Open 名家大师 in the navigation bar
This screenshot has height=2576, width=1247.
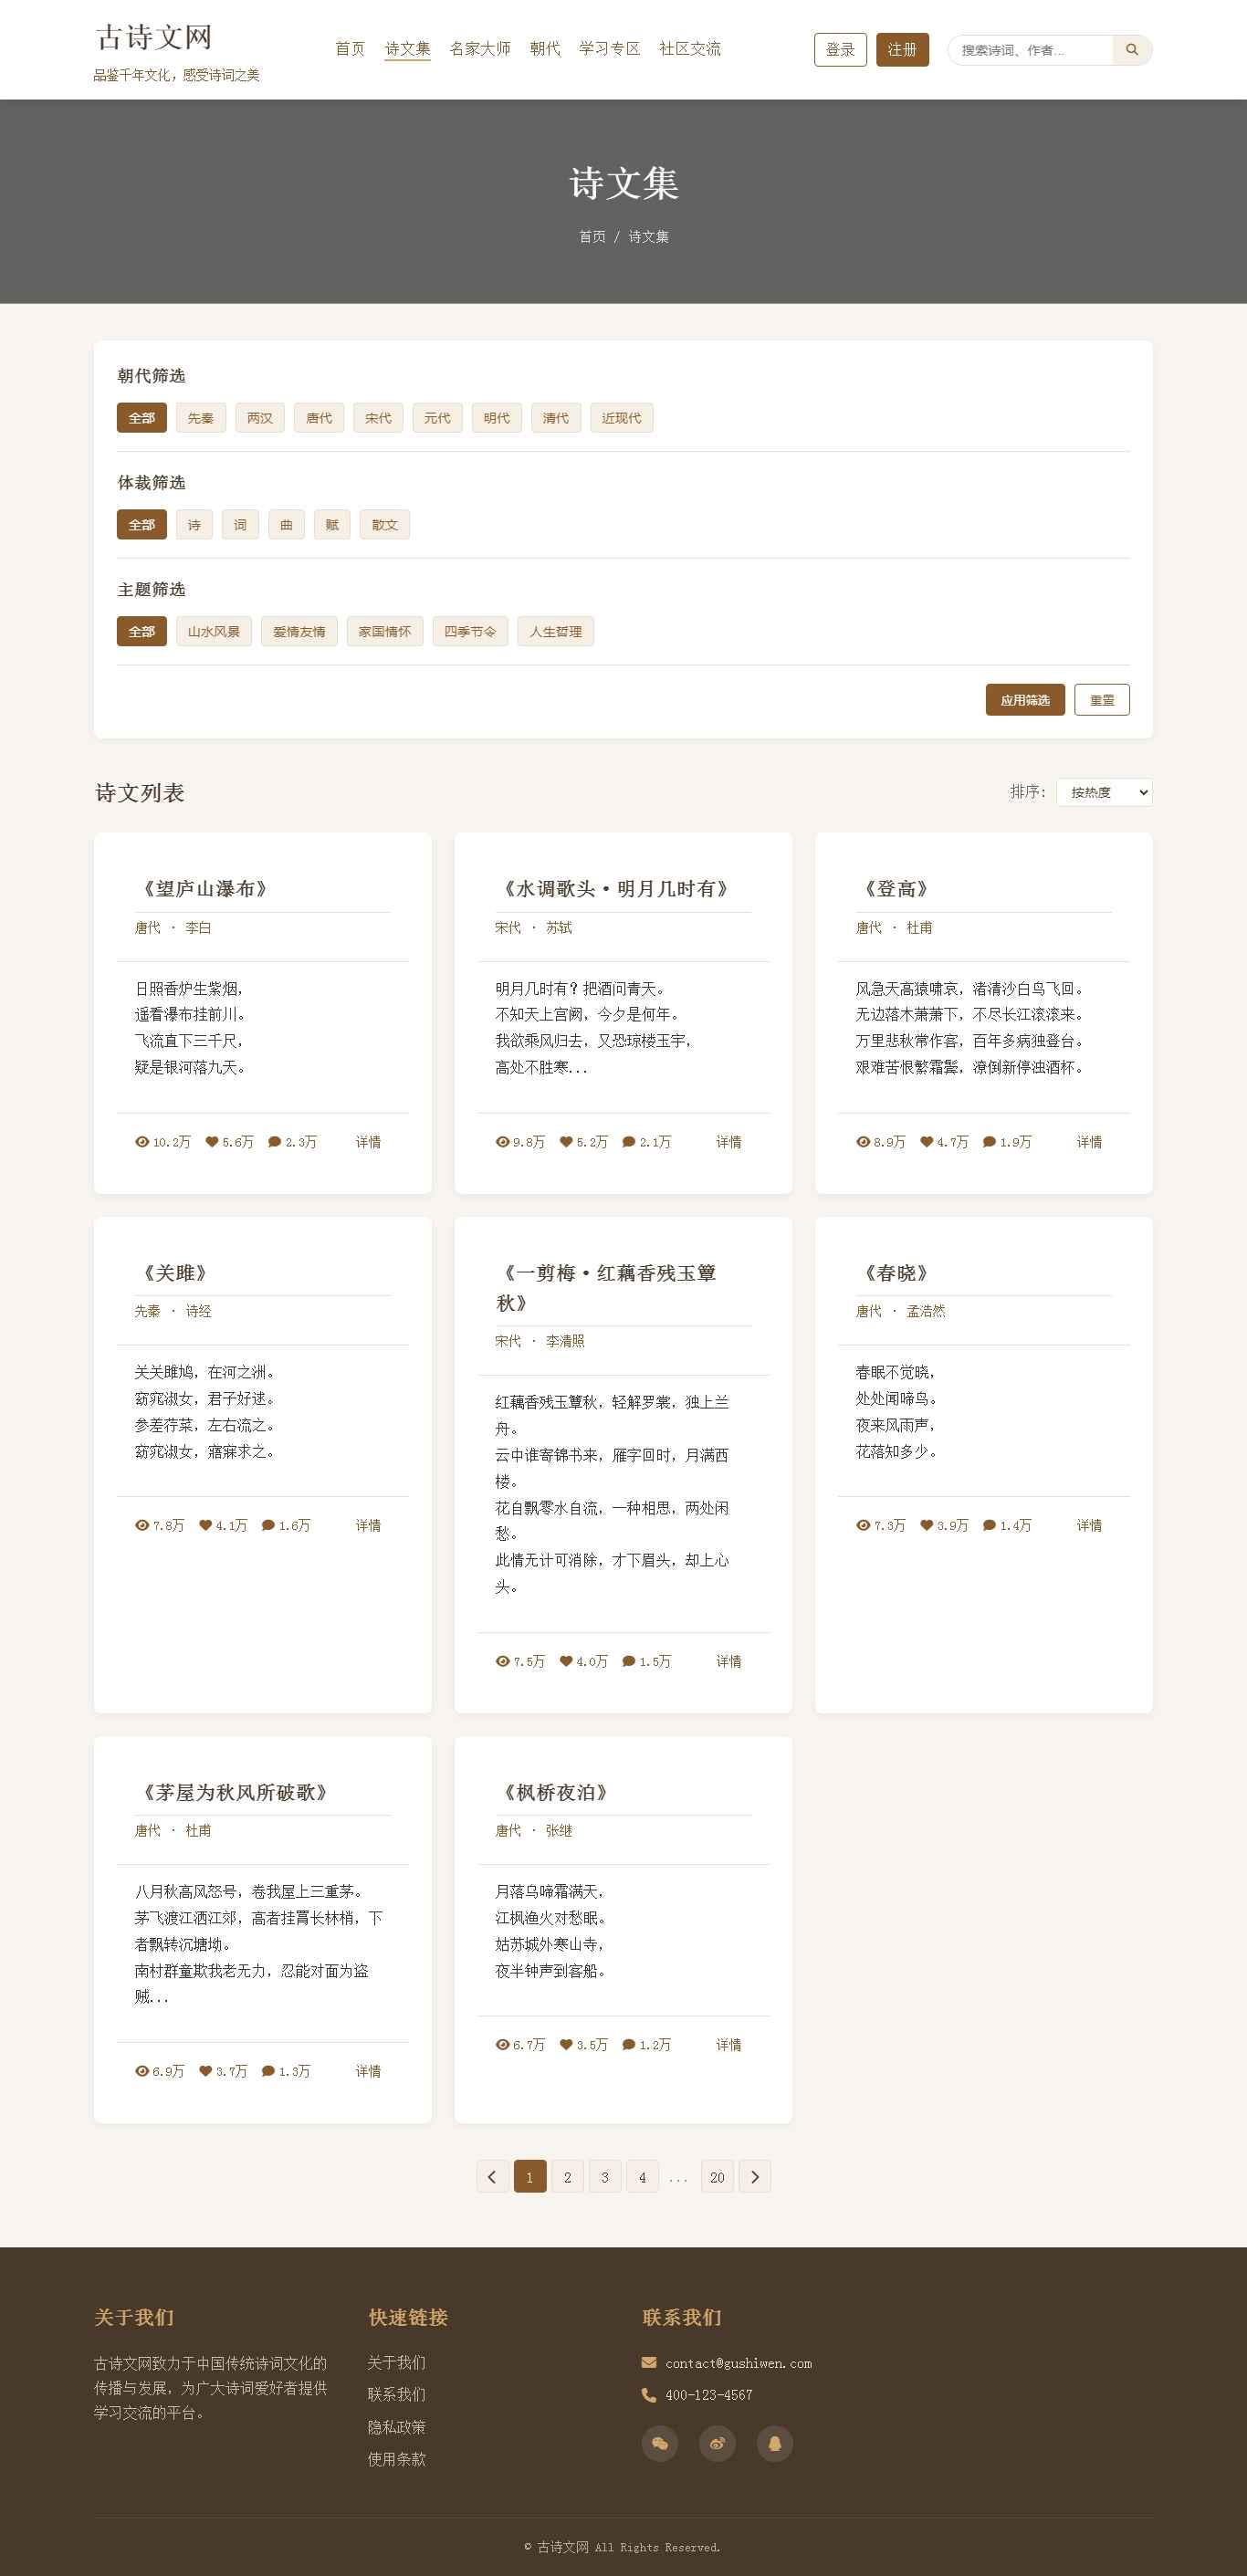[x=480, y=49]
